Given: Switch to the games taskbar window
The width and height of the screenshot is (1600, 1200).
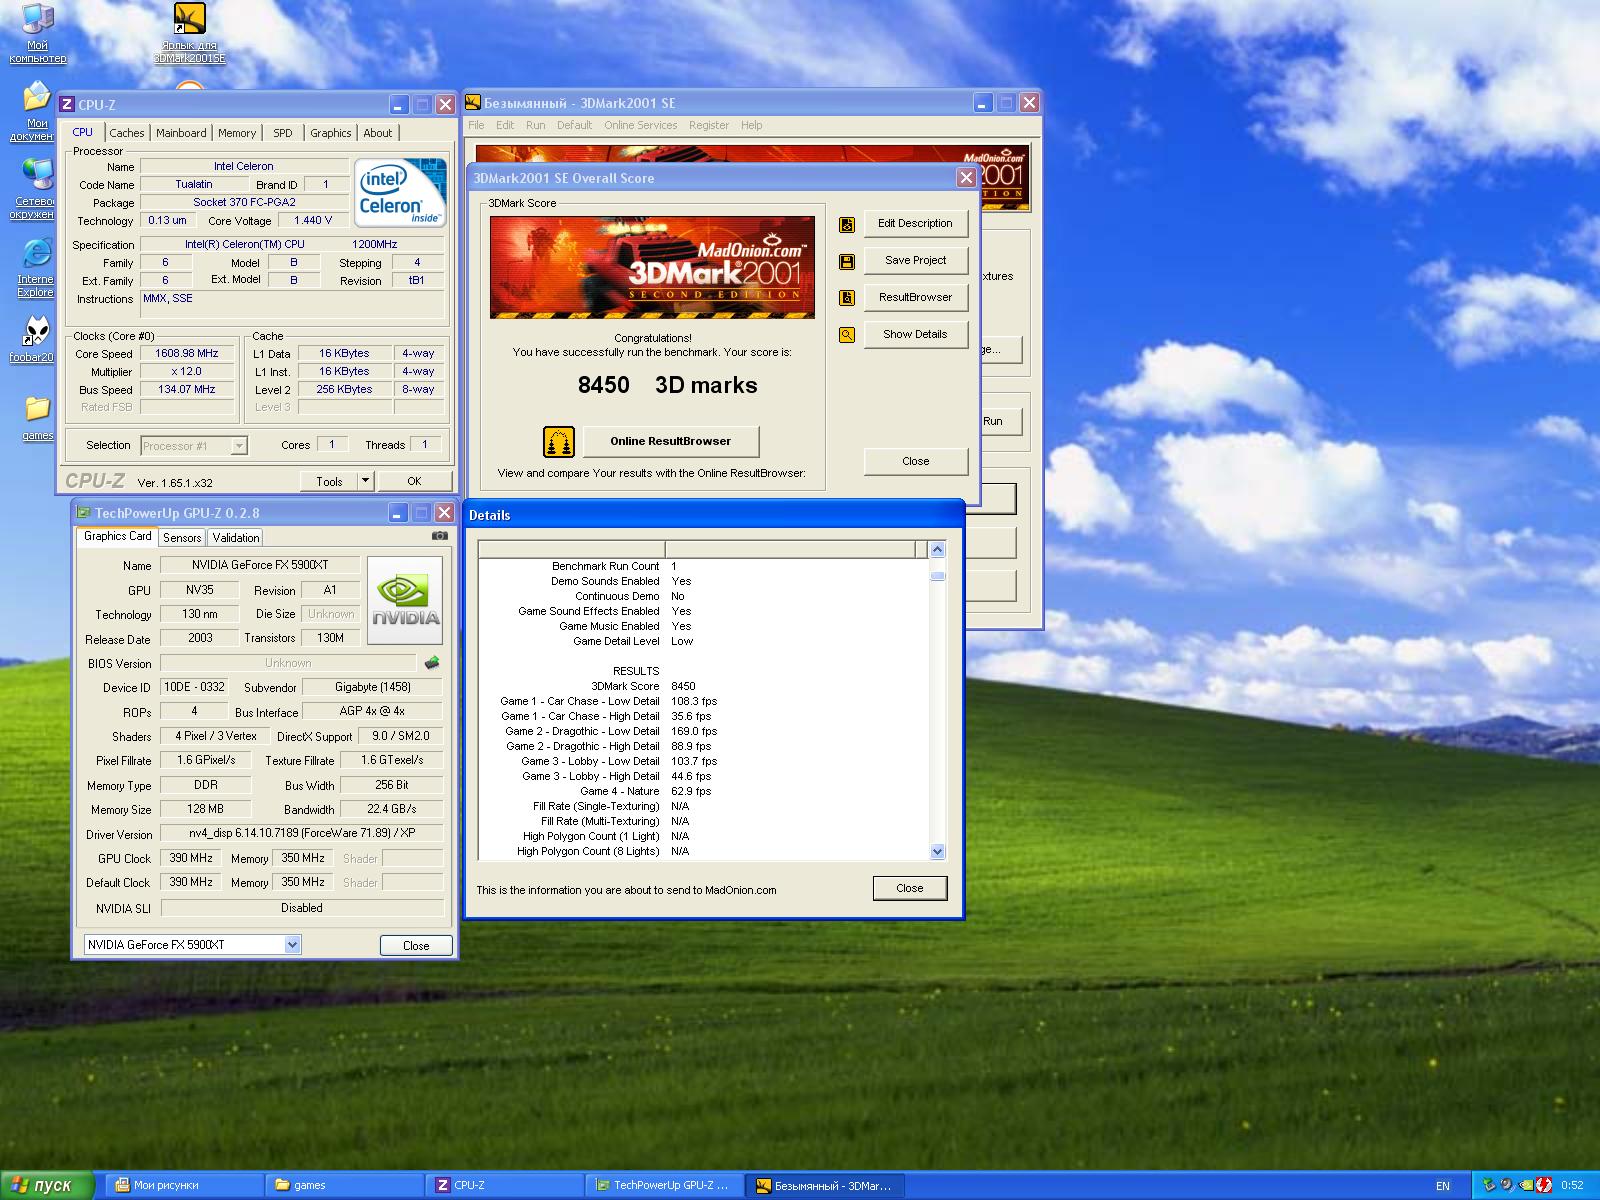Looking at the screenshot, I should 344,1186.
